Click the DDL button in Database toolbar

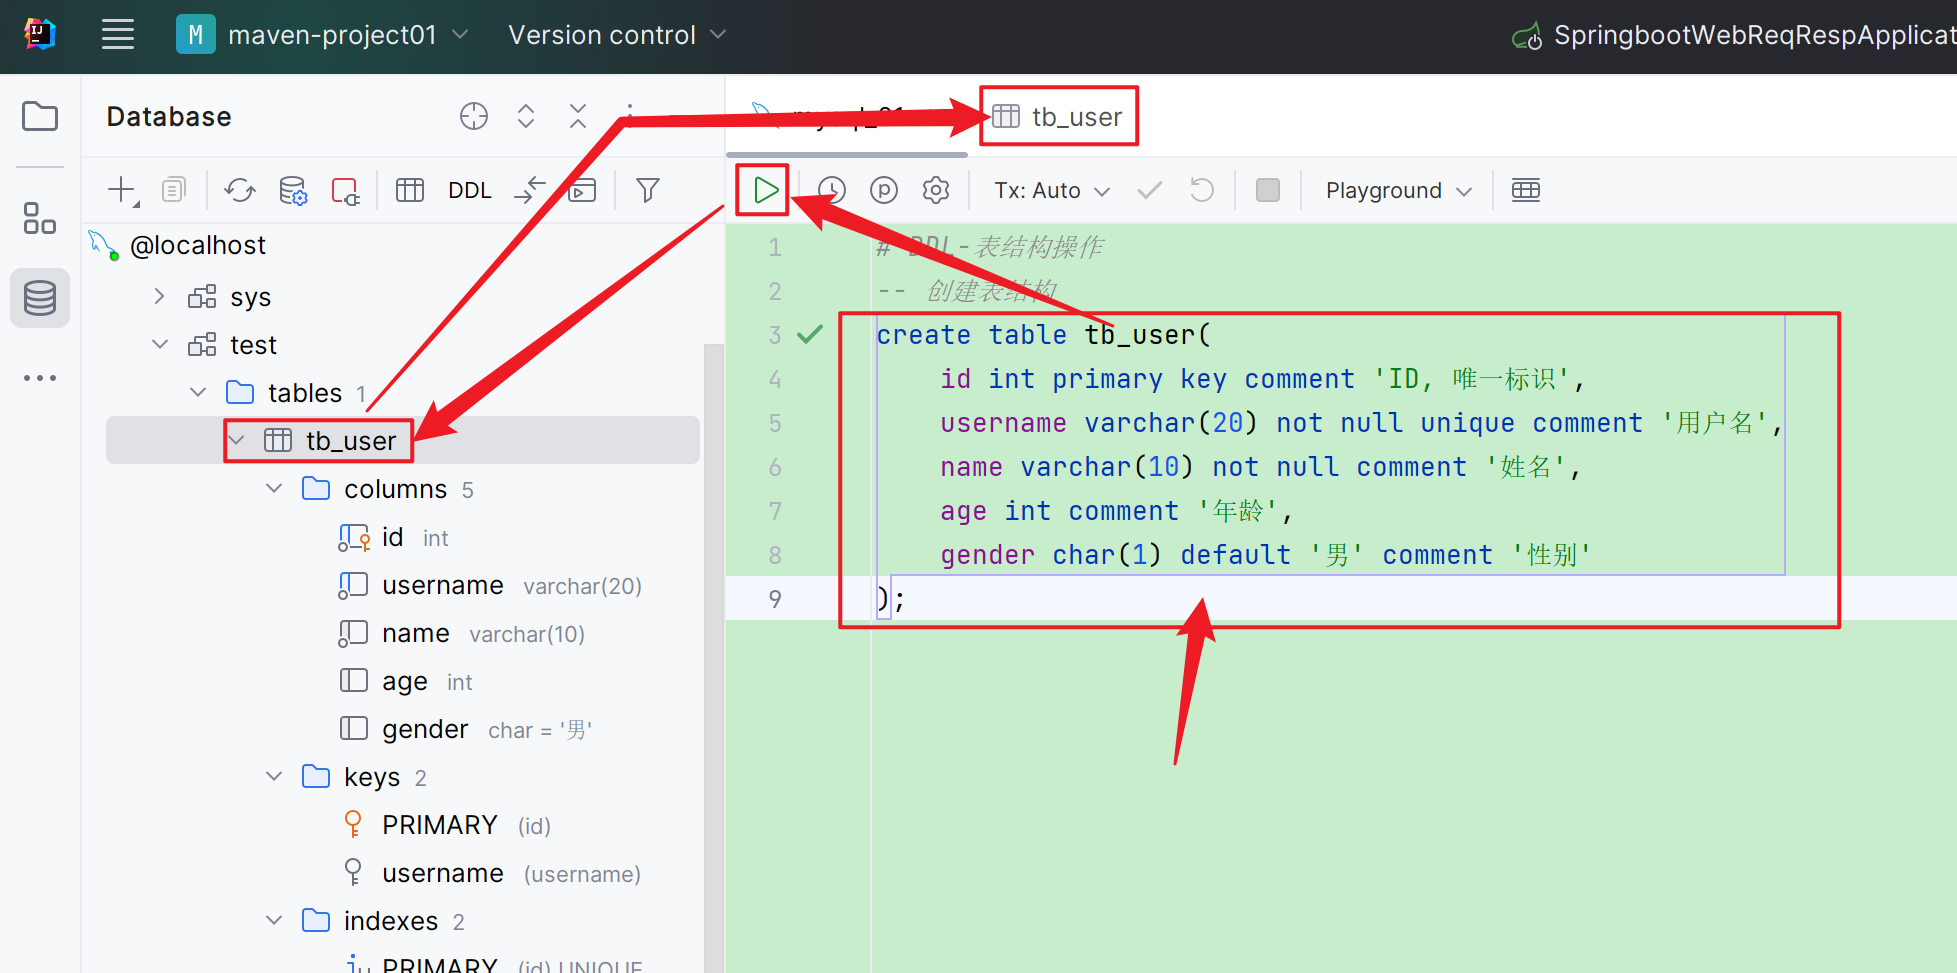coord(470,190)
